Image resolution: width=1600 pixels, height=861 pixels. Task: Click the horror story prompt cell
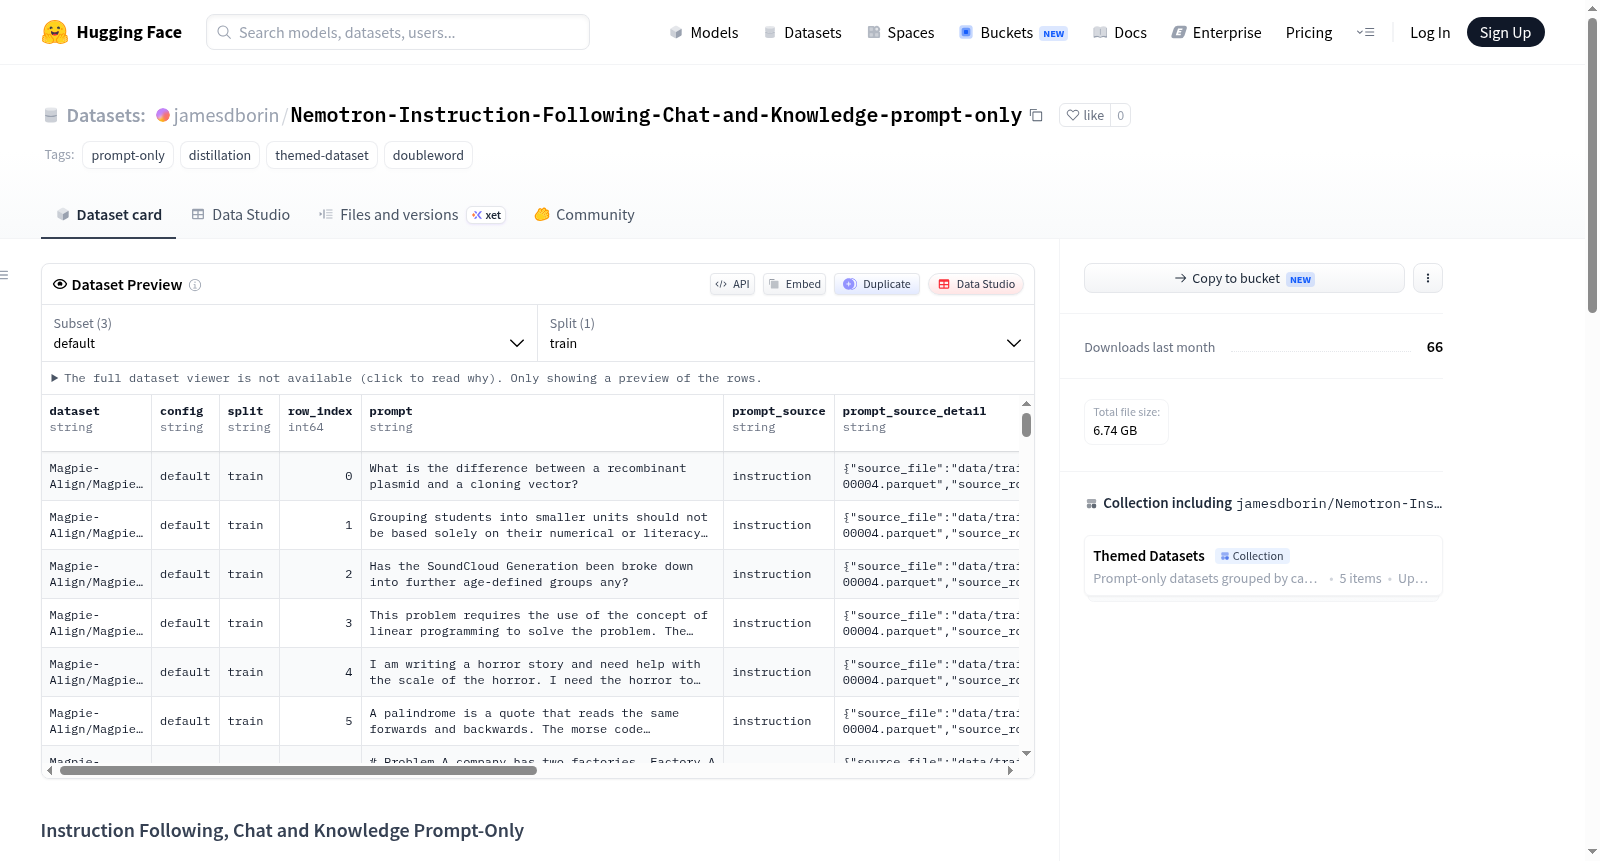pos(542,672)
